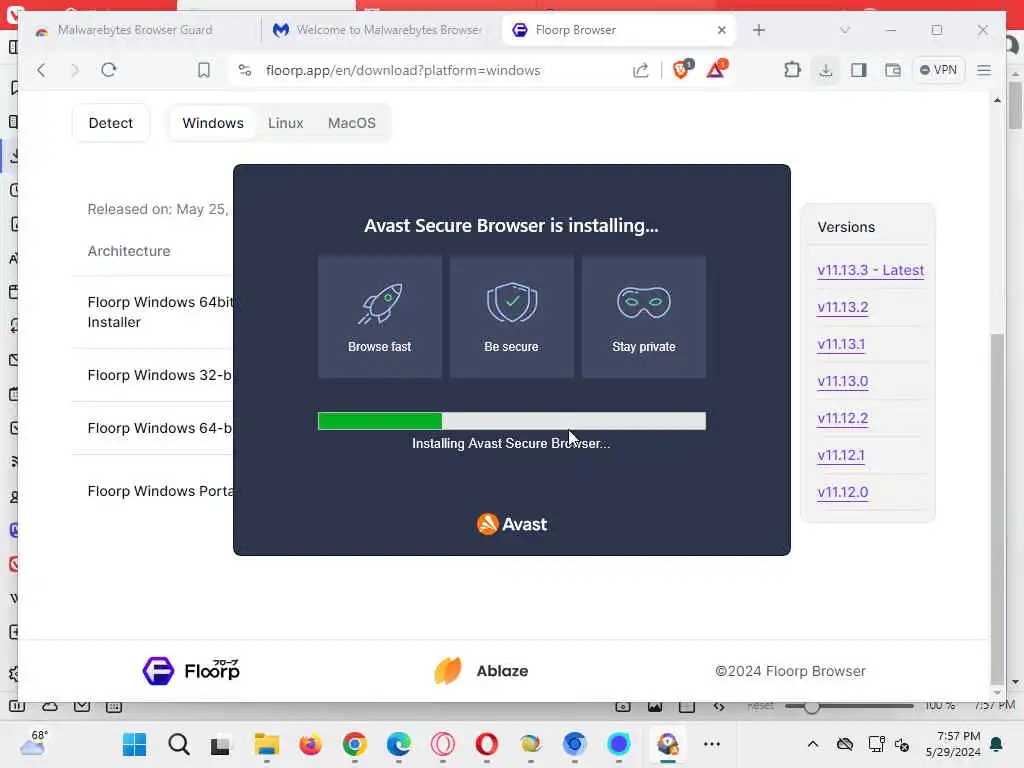Viewport: 1024px width, 768px height.
Task: Click the Browse fast rocket tile
Action: (x=379, y=317)
